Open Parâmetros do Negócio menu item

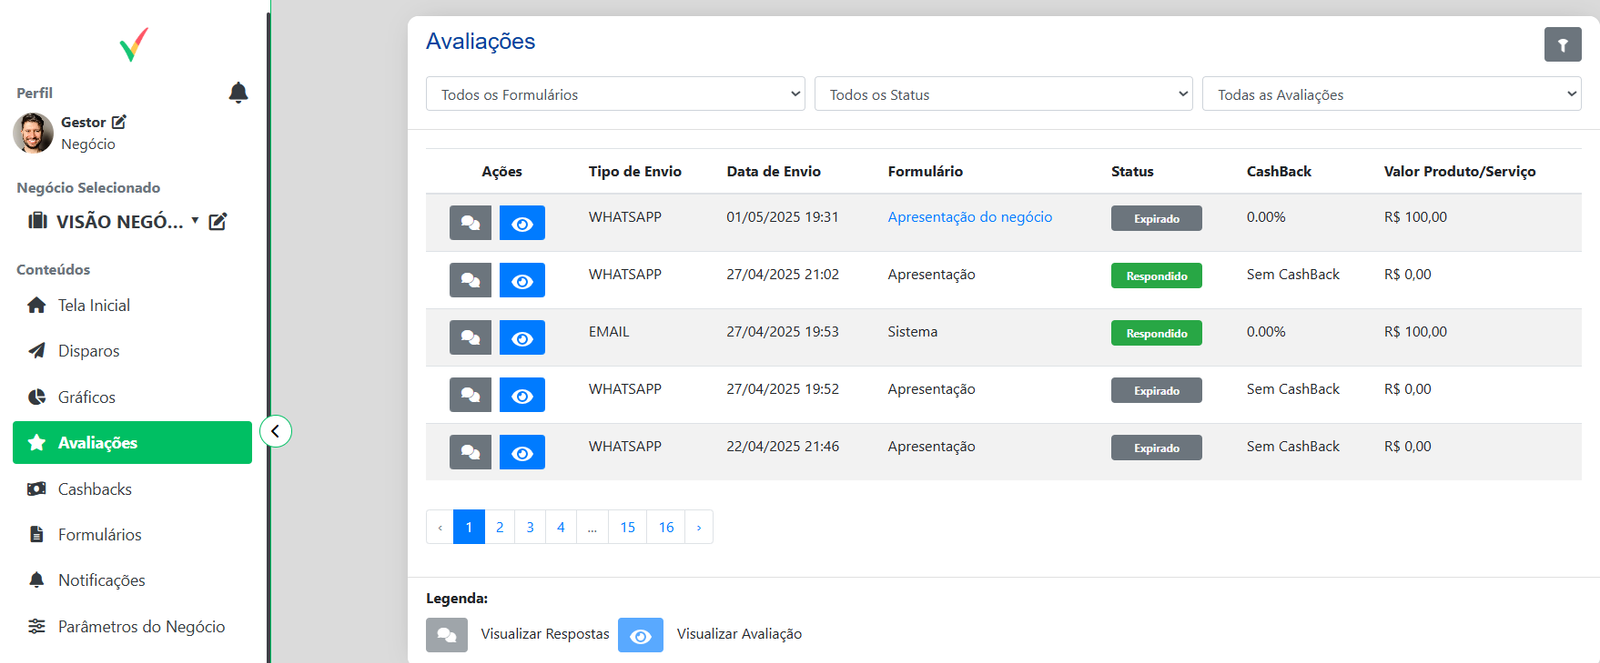coord(141,627)
